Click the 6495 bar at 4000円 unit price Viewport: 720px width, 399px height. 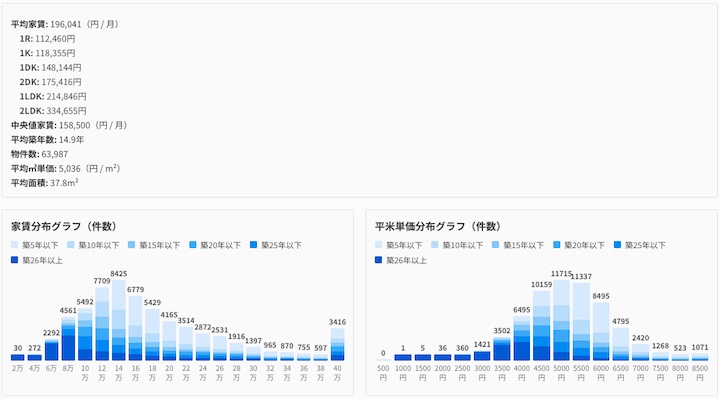(522, 338)
